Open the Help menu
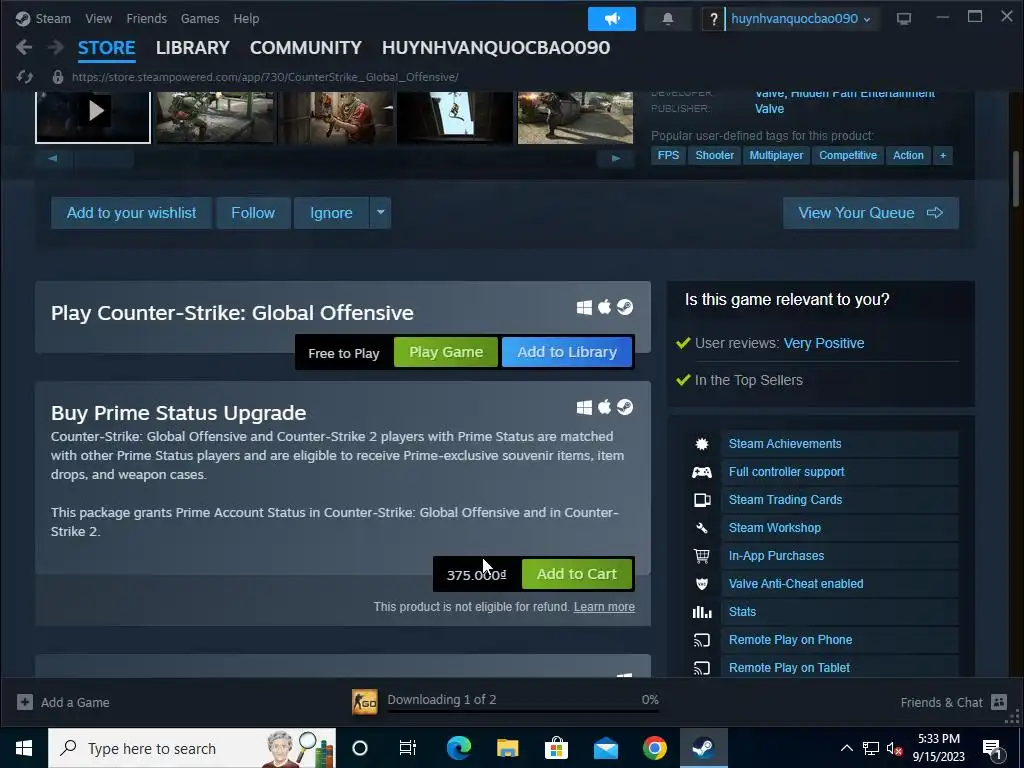The height and width of the screenshot is (768, 1024). coord(246,19)
